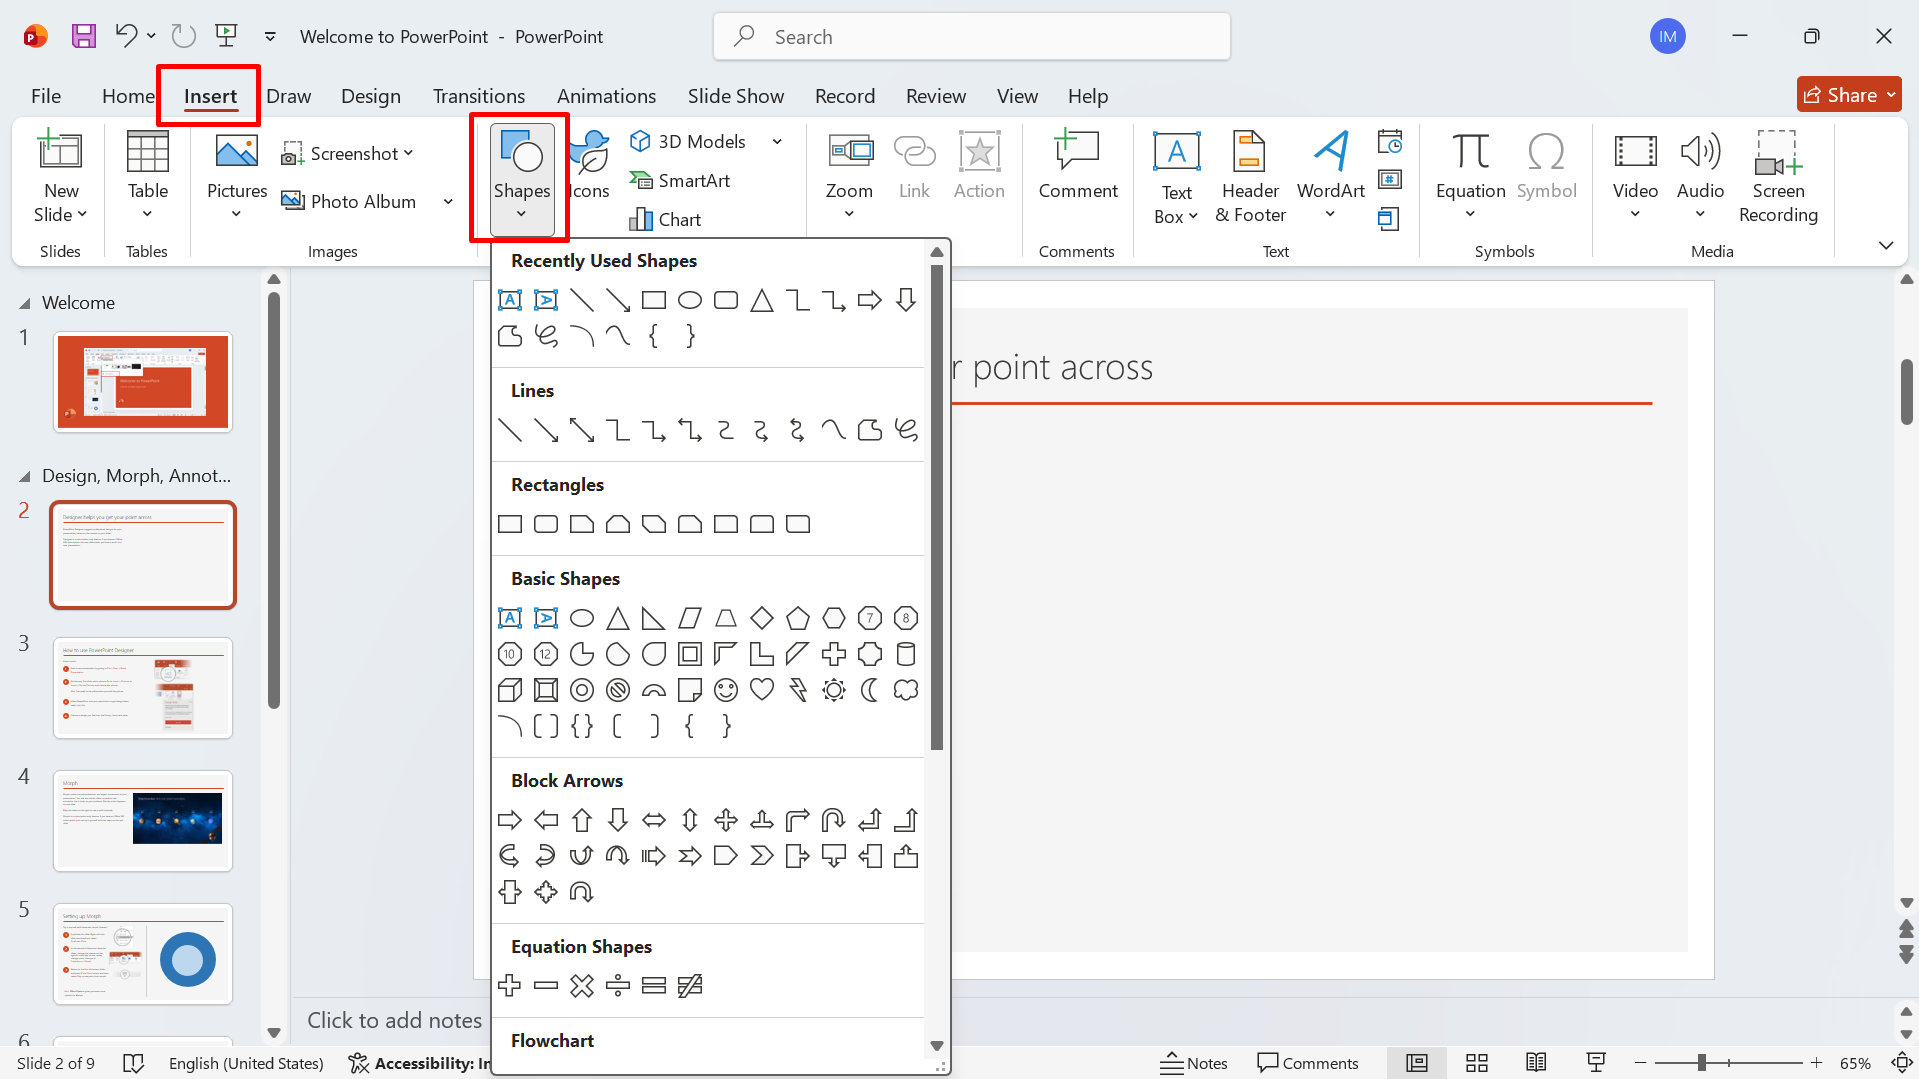The image size is (1919, 1079).
Task: Save the presentation
Action: tap(84, 37)
